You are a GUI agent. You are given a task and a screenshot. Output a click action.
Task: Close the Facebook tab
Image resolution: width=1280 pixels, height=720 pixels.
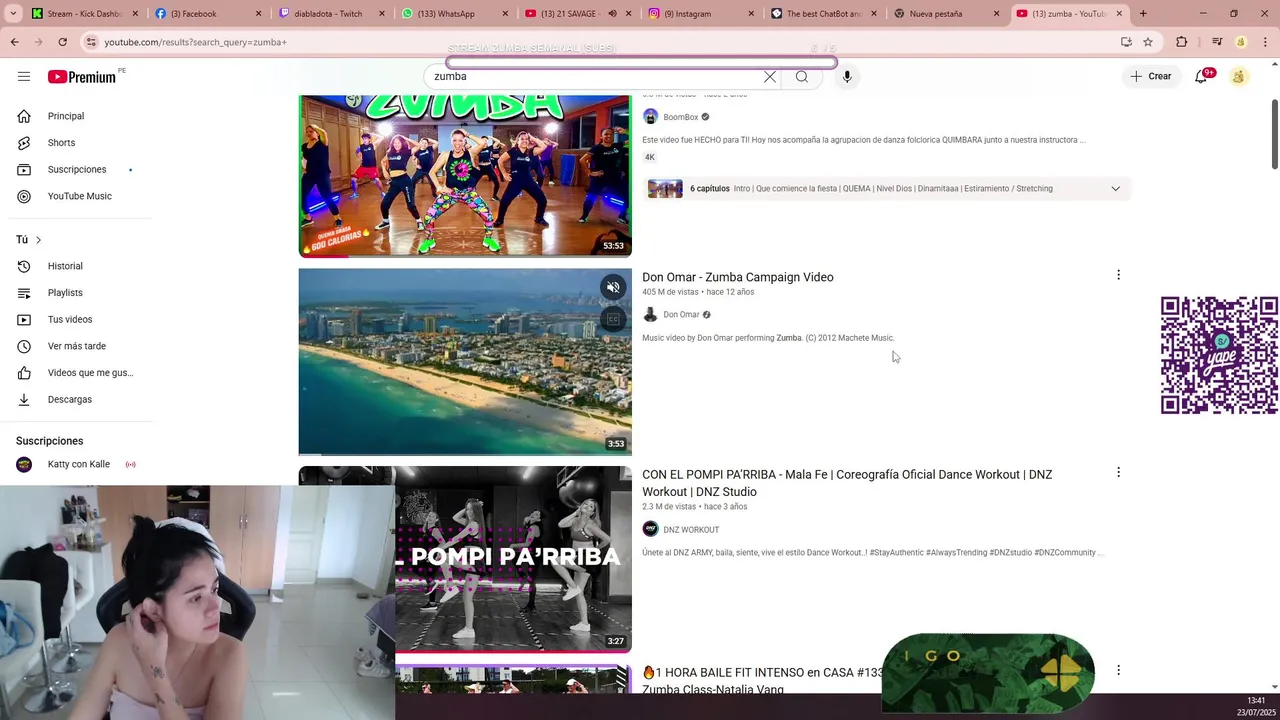[258, 14]
